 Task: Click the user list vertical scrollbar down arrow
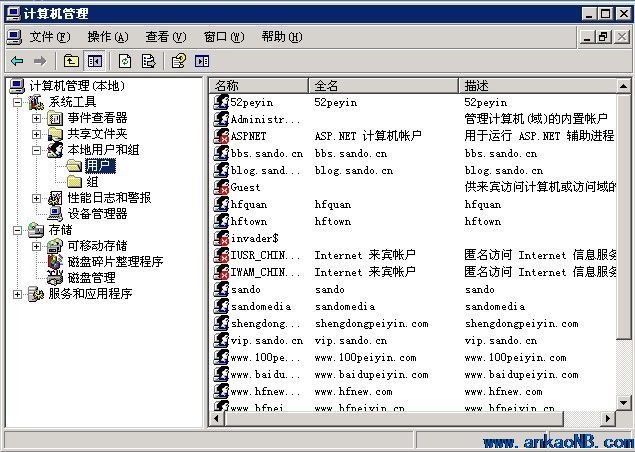626,403
